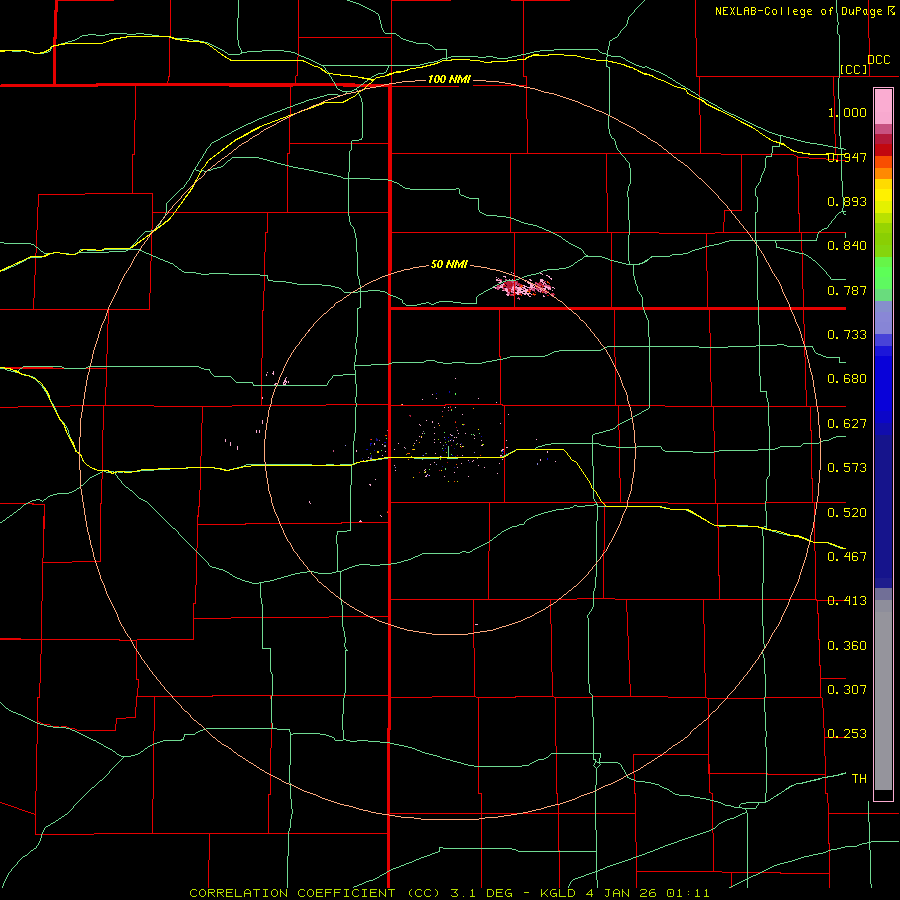Click the 50 NMI range ring label
Image resolution: width=900 pixels, height=900 pixels.
click(x=449, y=265)
